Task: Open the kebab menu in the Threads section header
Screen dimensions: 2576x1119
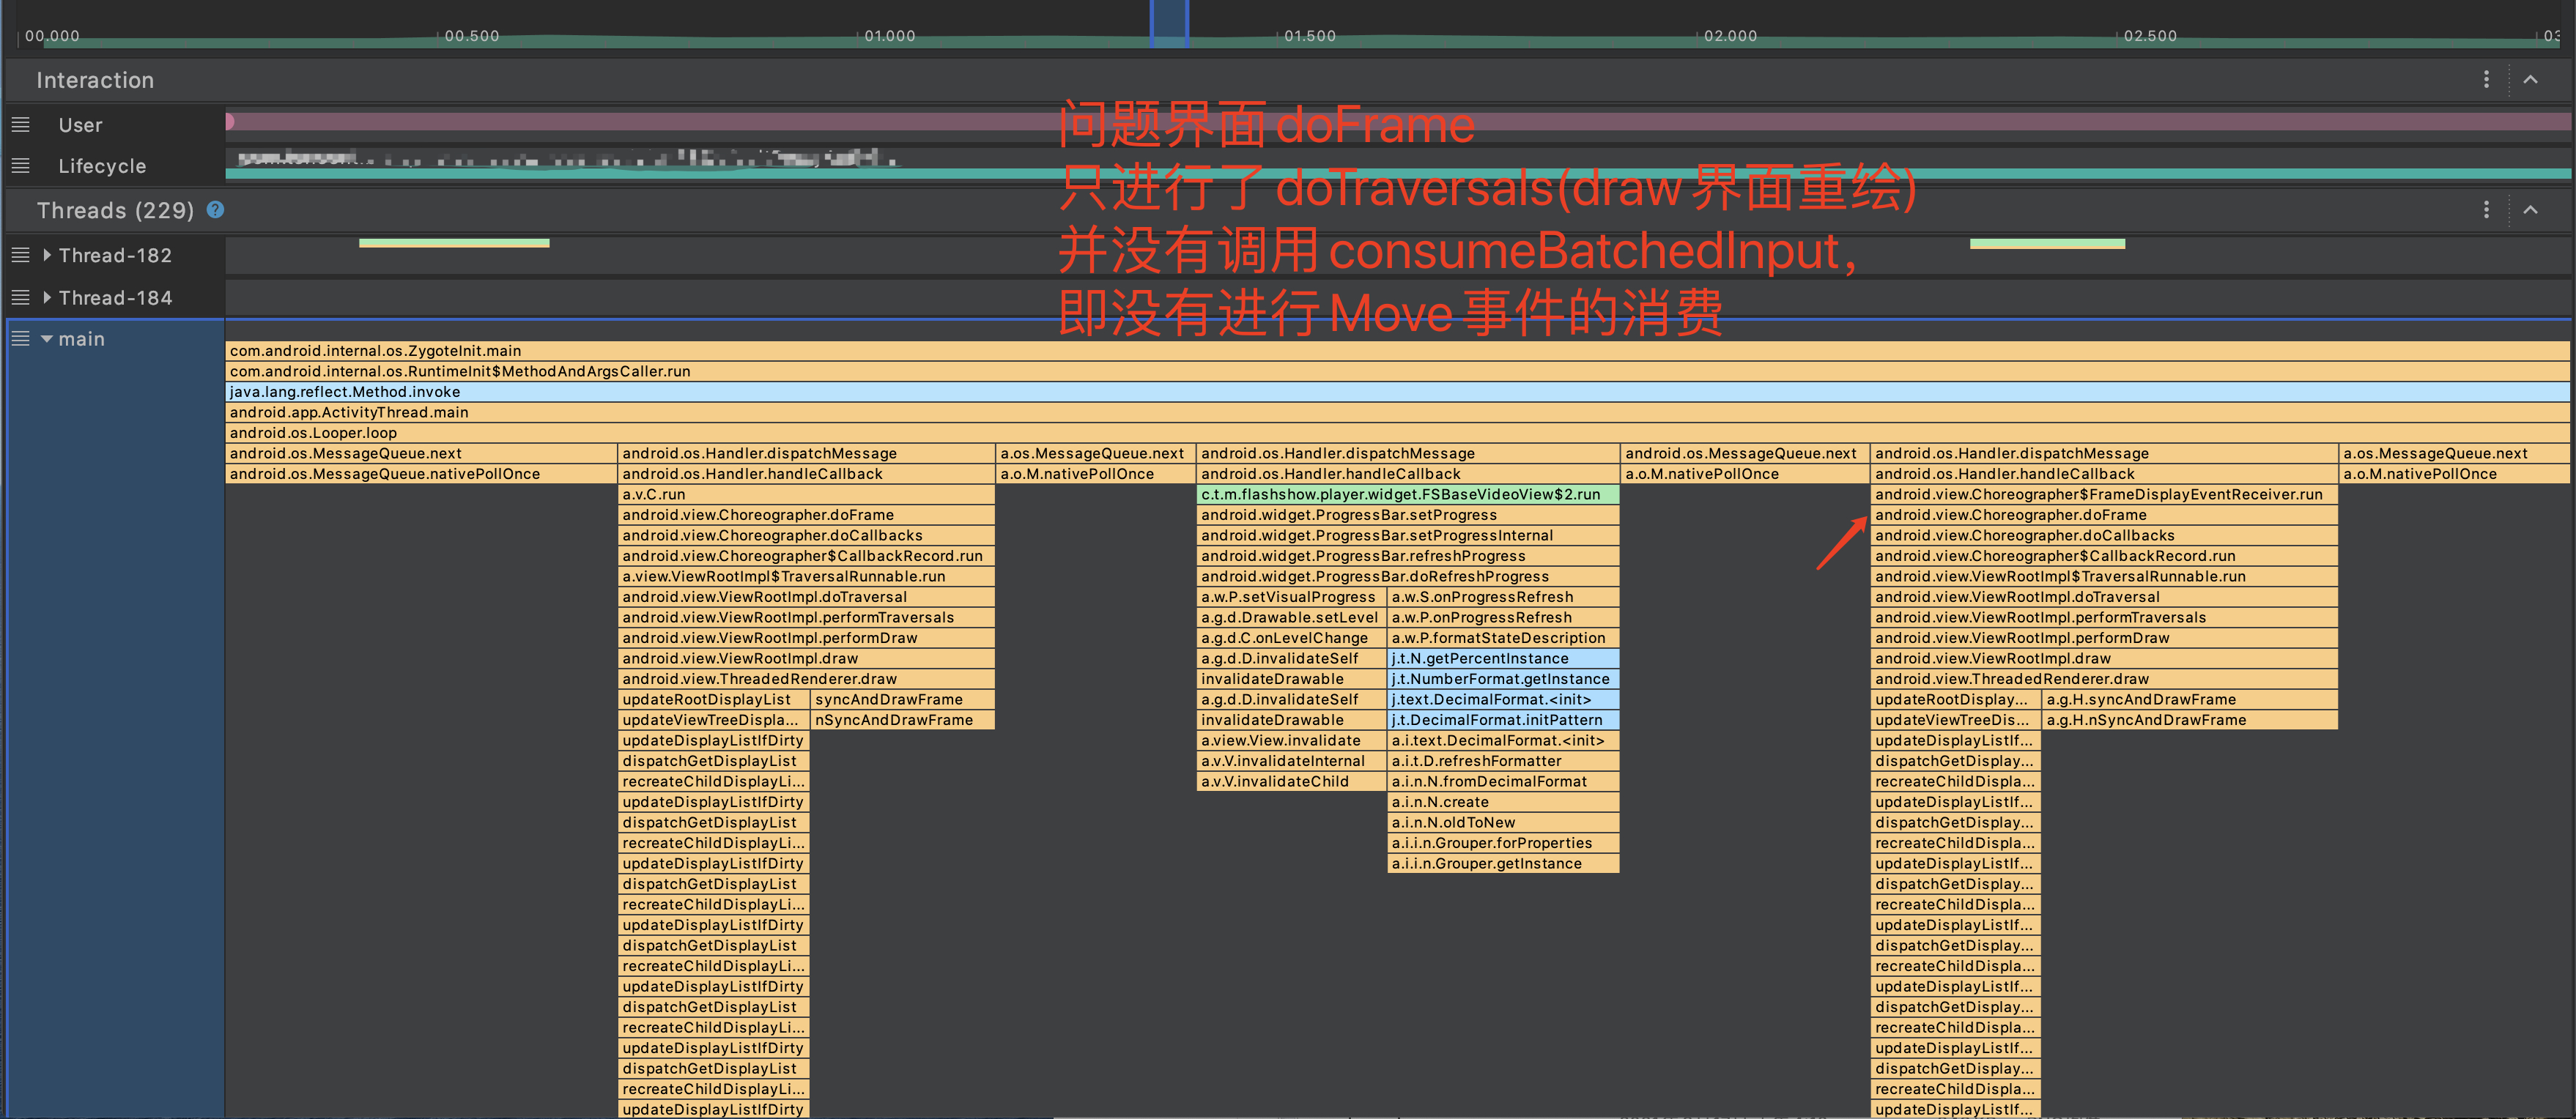Action: coord(2487,210)
